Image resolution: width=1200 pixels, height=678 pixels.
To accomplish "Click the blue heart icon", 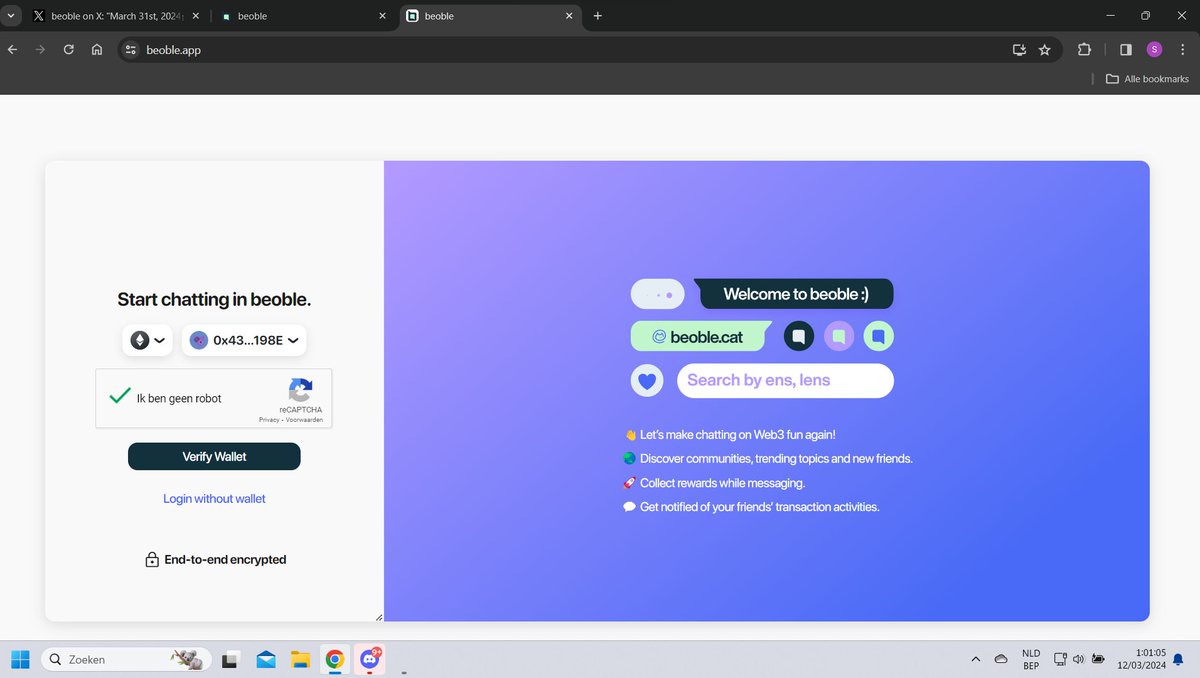I will coord(647,381).
